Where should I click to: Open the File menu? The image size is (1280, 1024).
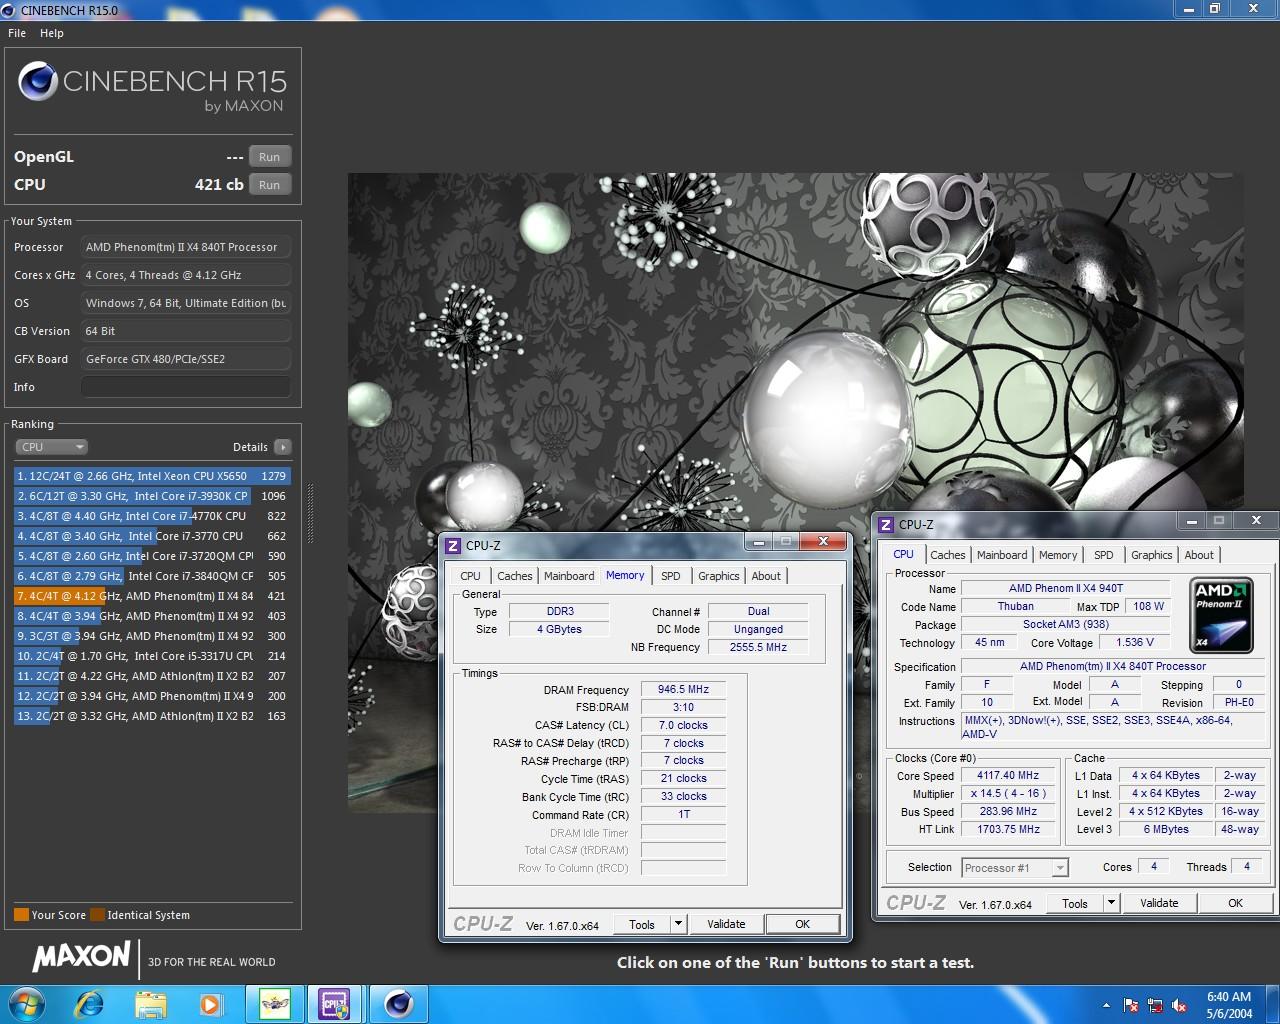17,33
